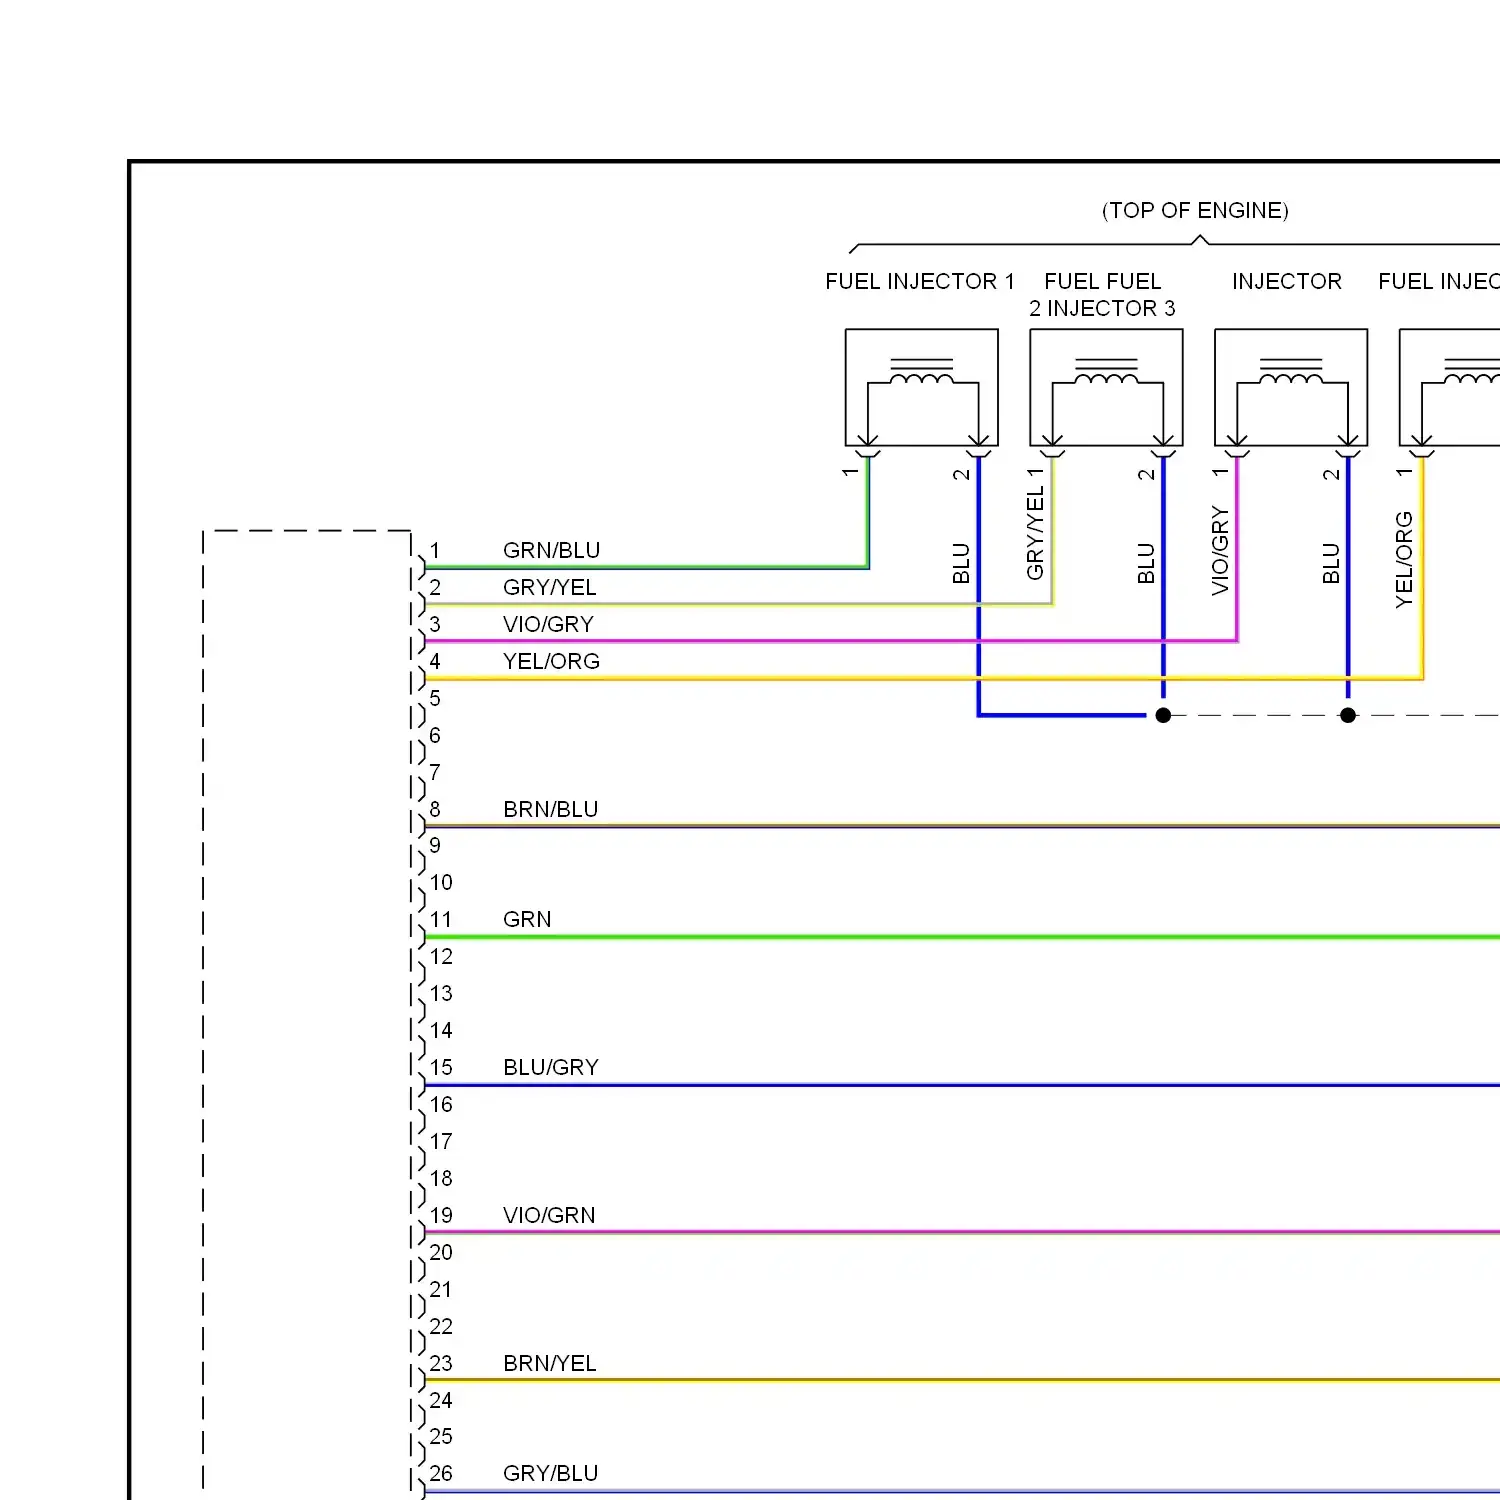Select the '2 INJECTOR 3' label text
This screenshot has width=1500, height=1500.
point(1102,308)
